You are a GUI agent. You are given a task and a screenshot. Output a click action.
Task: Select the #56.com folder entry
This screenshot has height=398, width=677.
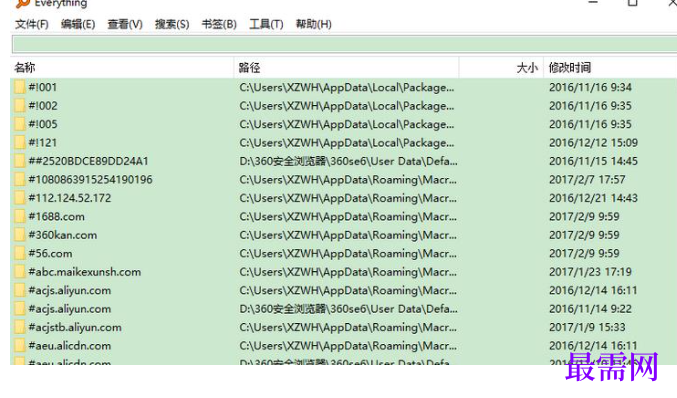343,253
